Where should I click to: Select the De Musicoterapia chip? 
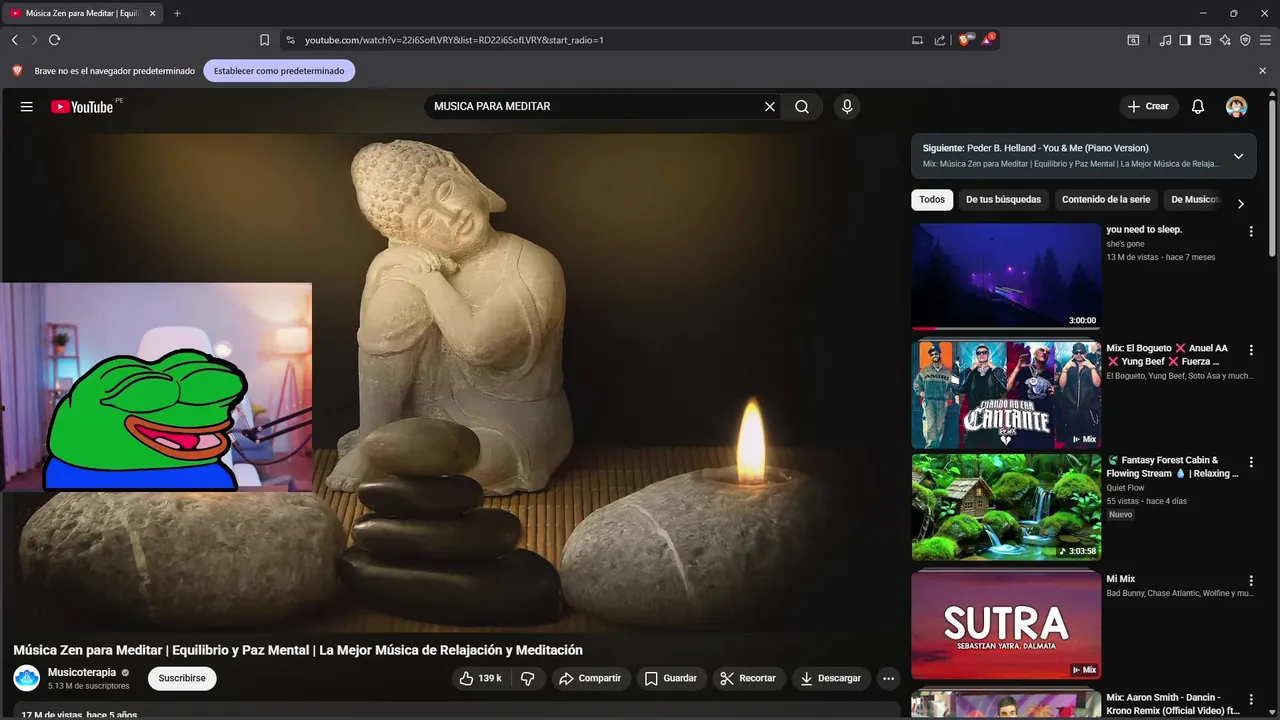(x=1194, y=200)
